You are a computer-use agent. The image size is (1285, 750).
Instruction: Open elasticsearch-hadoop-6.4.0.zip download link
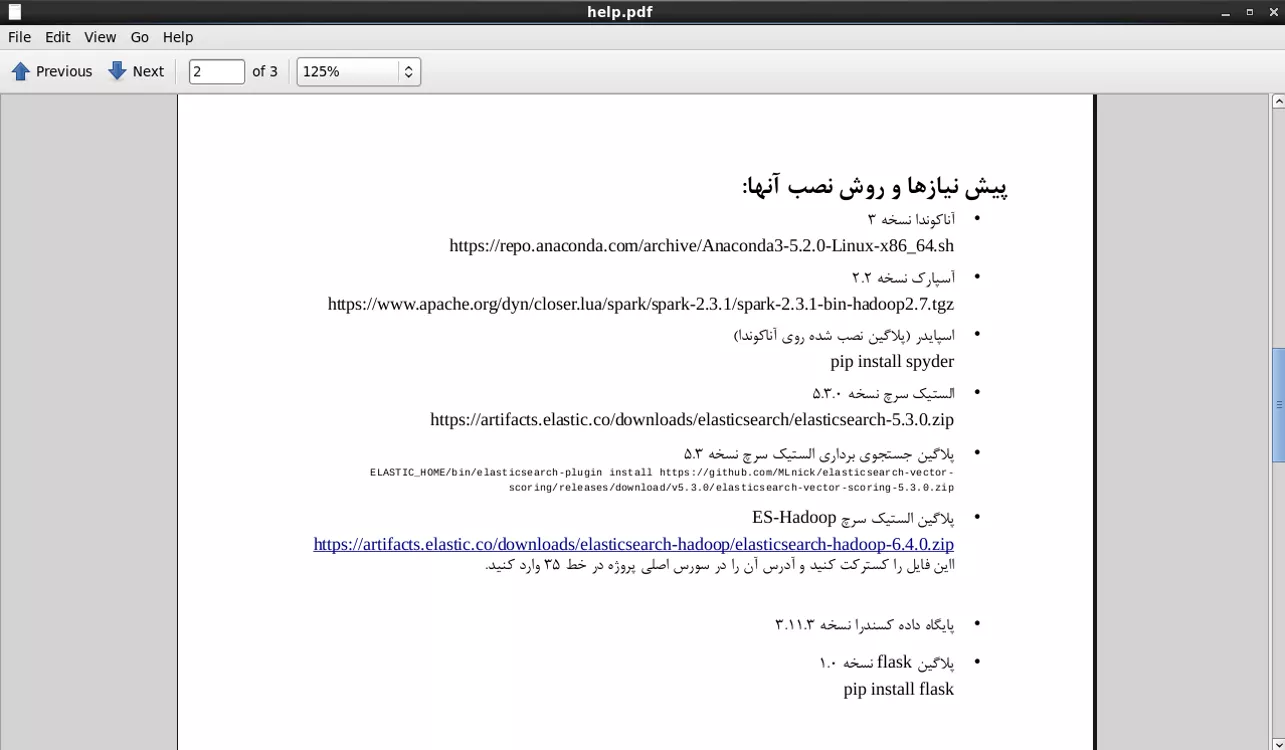pyautogui.click(x=633, y=544)
